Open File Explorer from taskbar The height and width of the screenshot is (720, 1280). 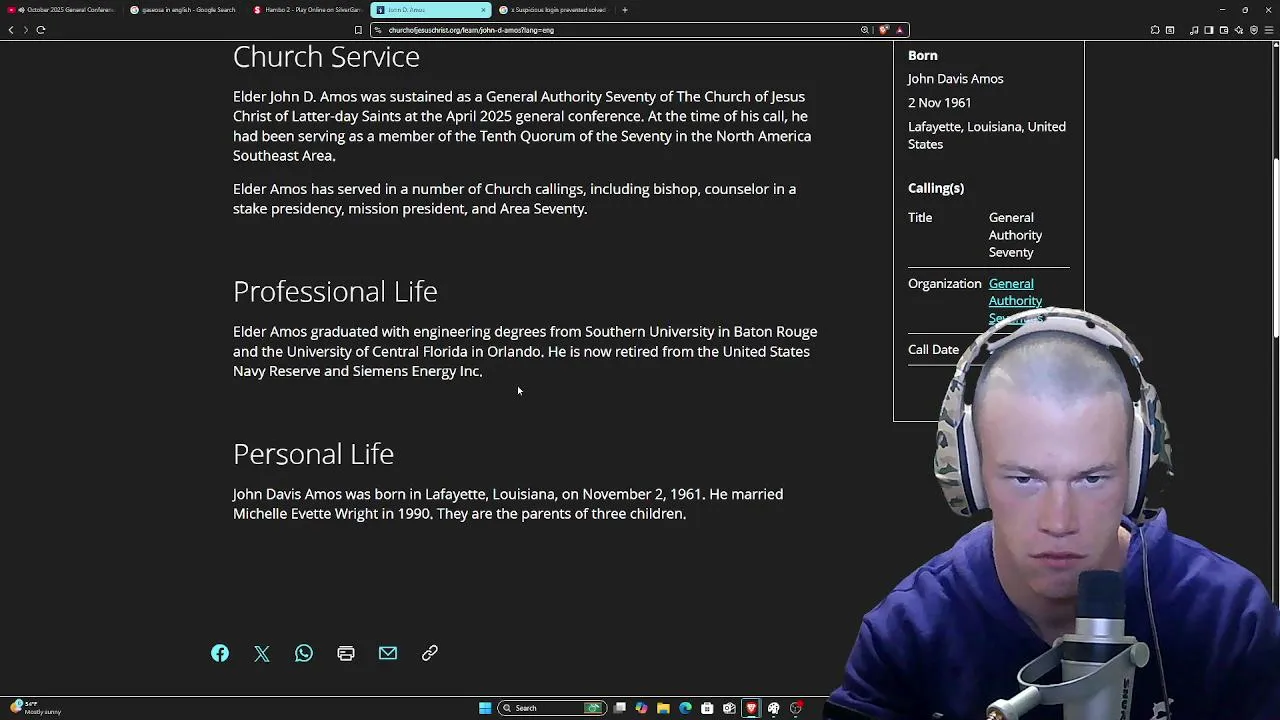click(x=663, y=708)
